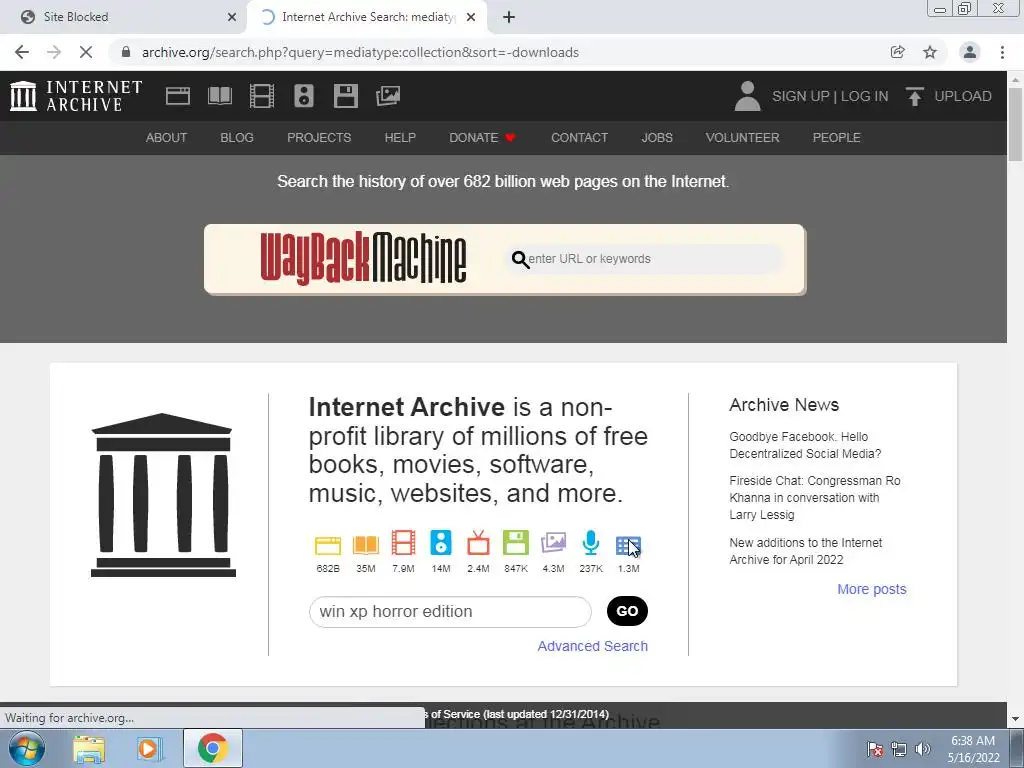Open a new tab with the plus button
The image size is (1024, 768).
point(509,17)
